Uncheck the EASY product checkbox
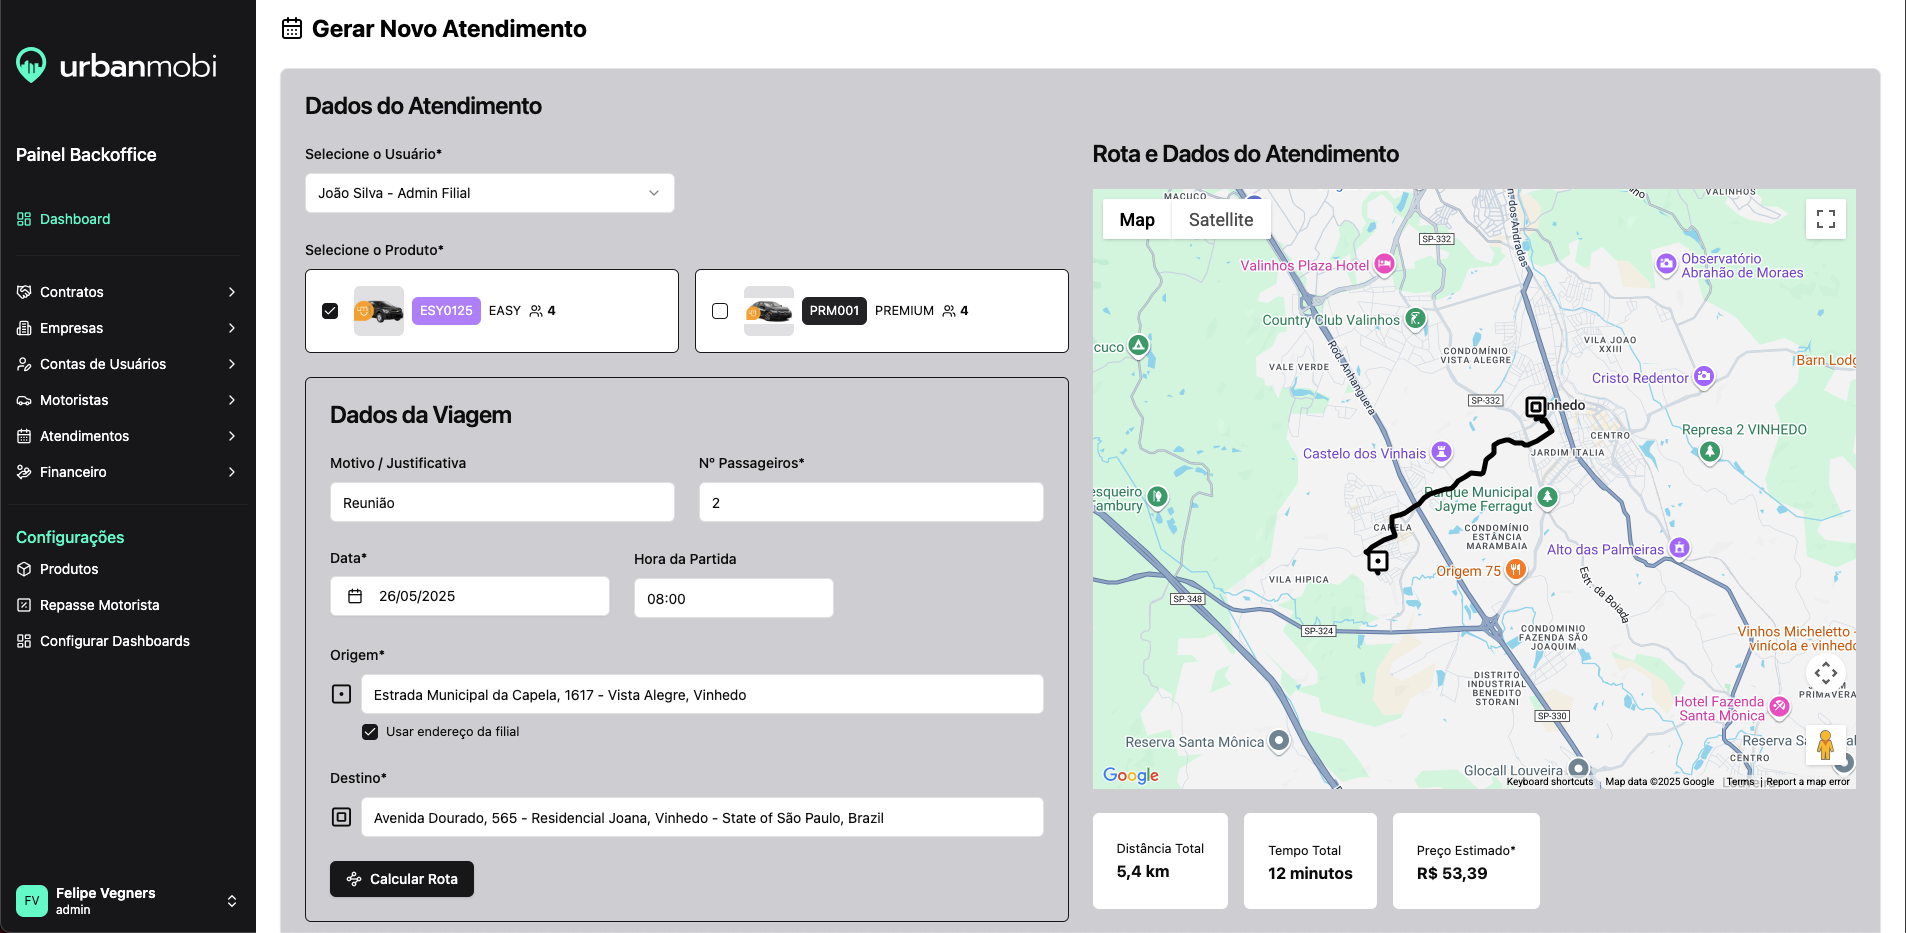The image size is (1906, 933). (x=330, y=311)
